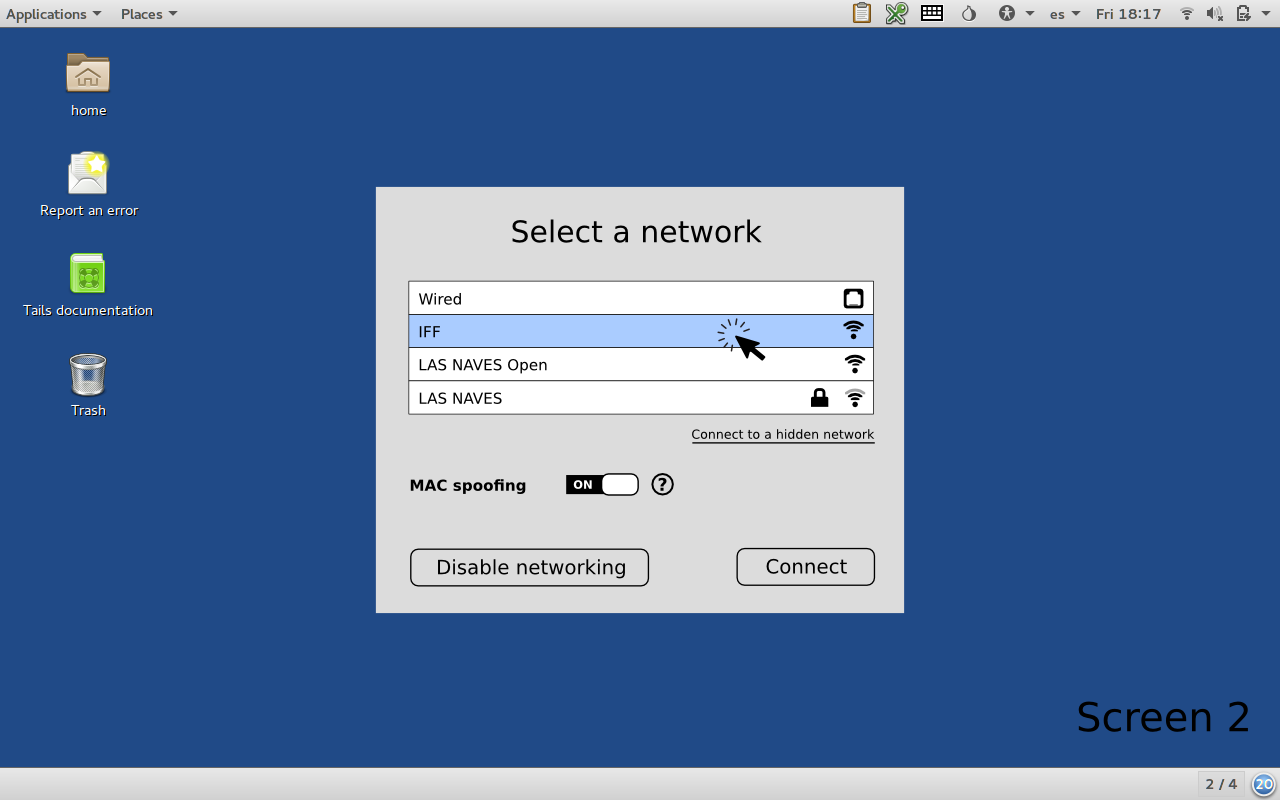Open the password keys applet in top panel

tap(896, 14)
